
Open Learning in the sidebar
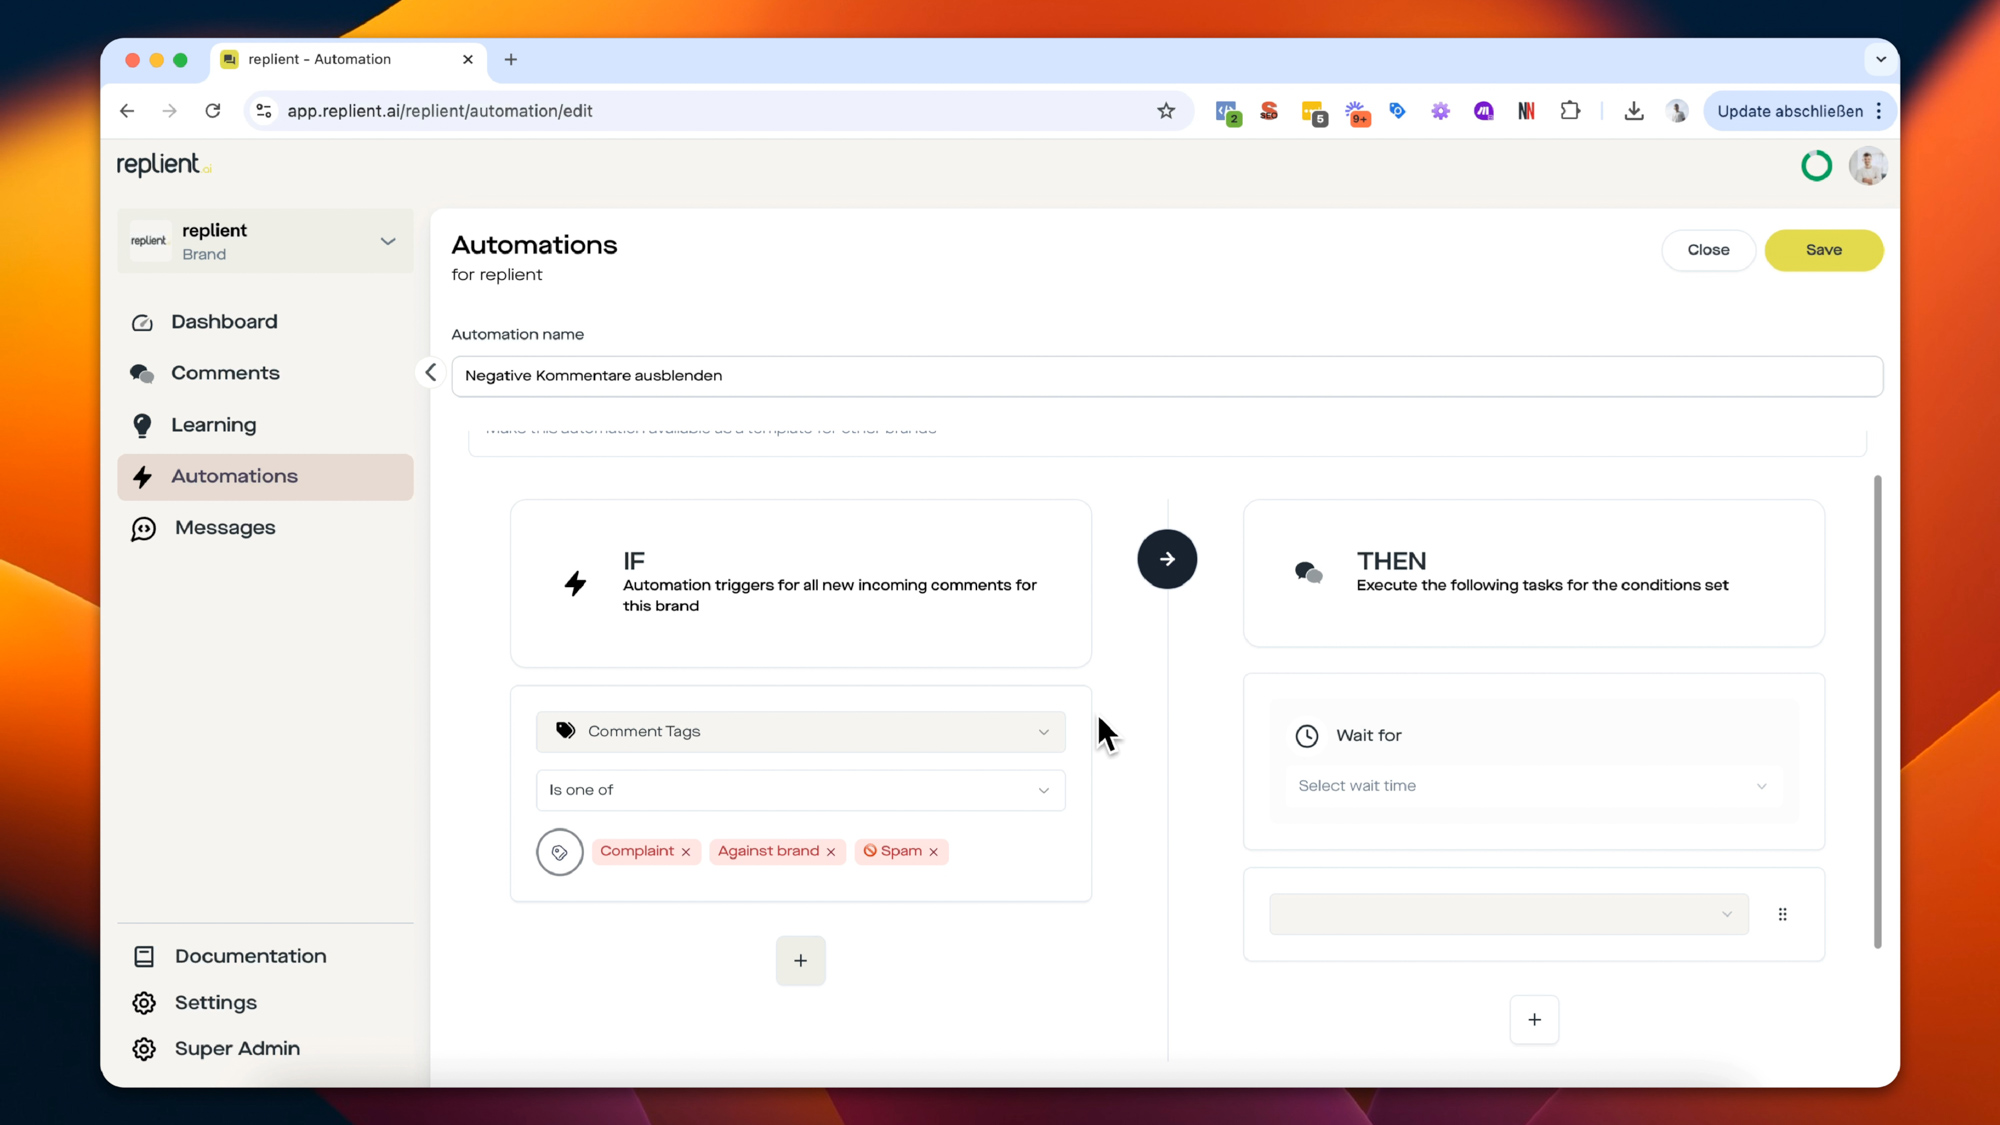click(213, 425)
